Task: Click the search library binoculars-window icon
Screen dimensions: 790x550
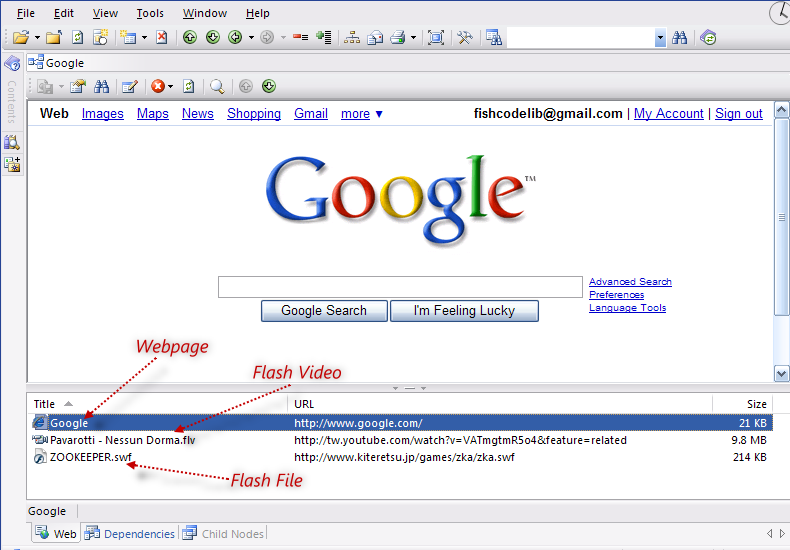Action: point(494,37)
